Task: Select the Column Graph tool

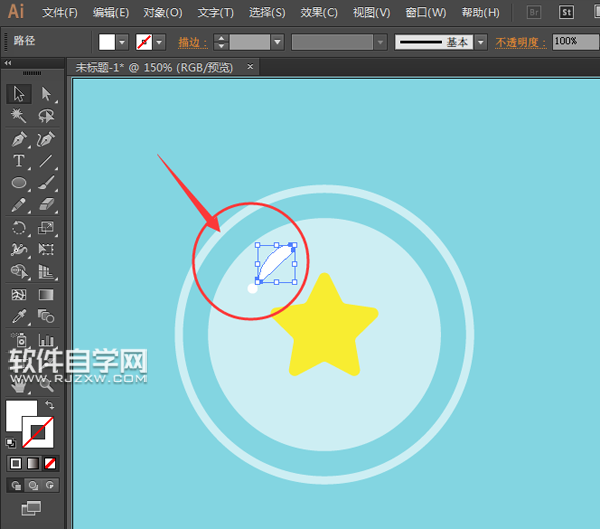Action: pos(46,340)
